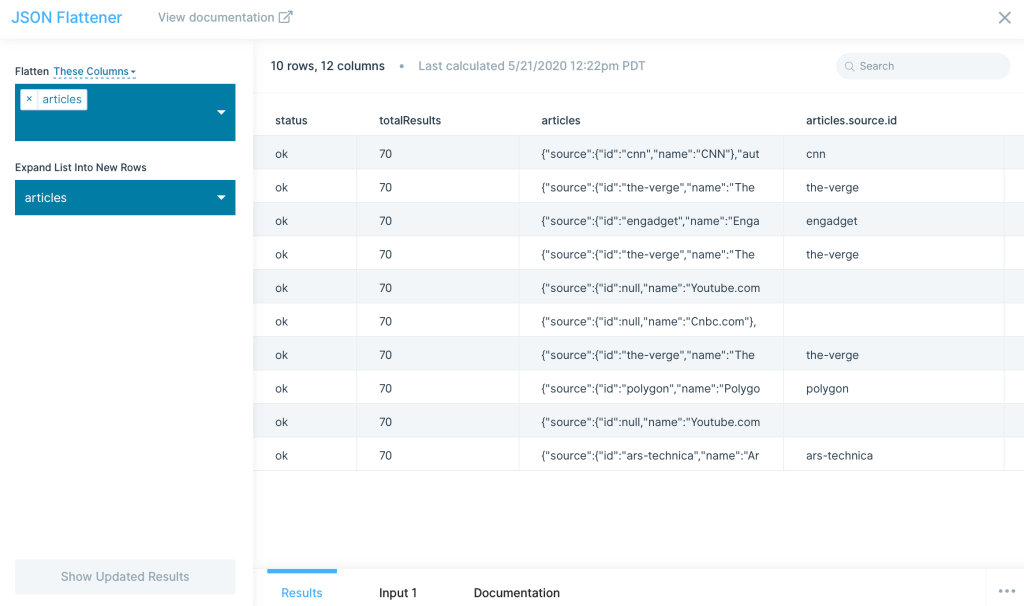Switch to the Input 1 tab

pyautogui.click(x=398, y=592)
